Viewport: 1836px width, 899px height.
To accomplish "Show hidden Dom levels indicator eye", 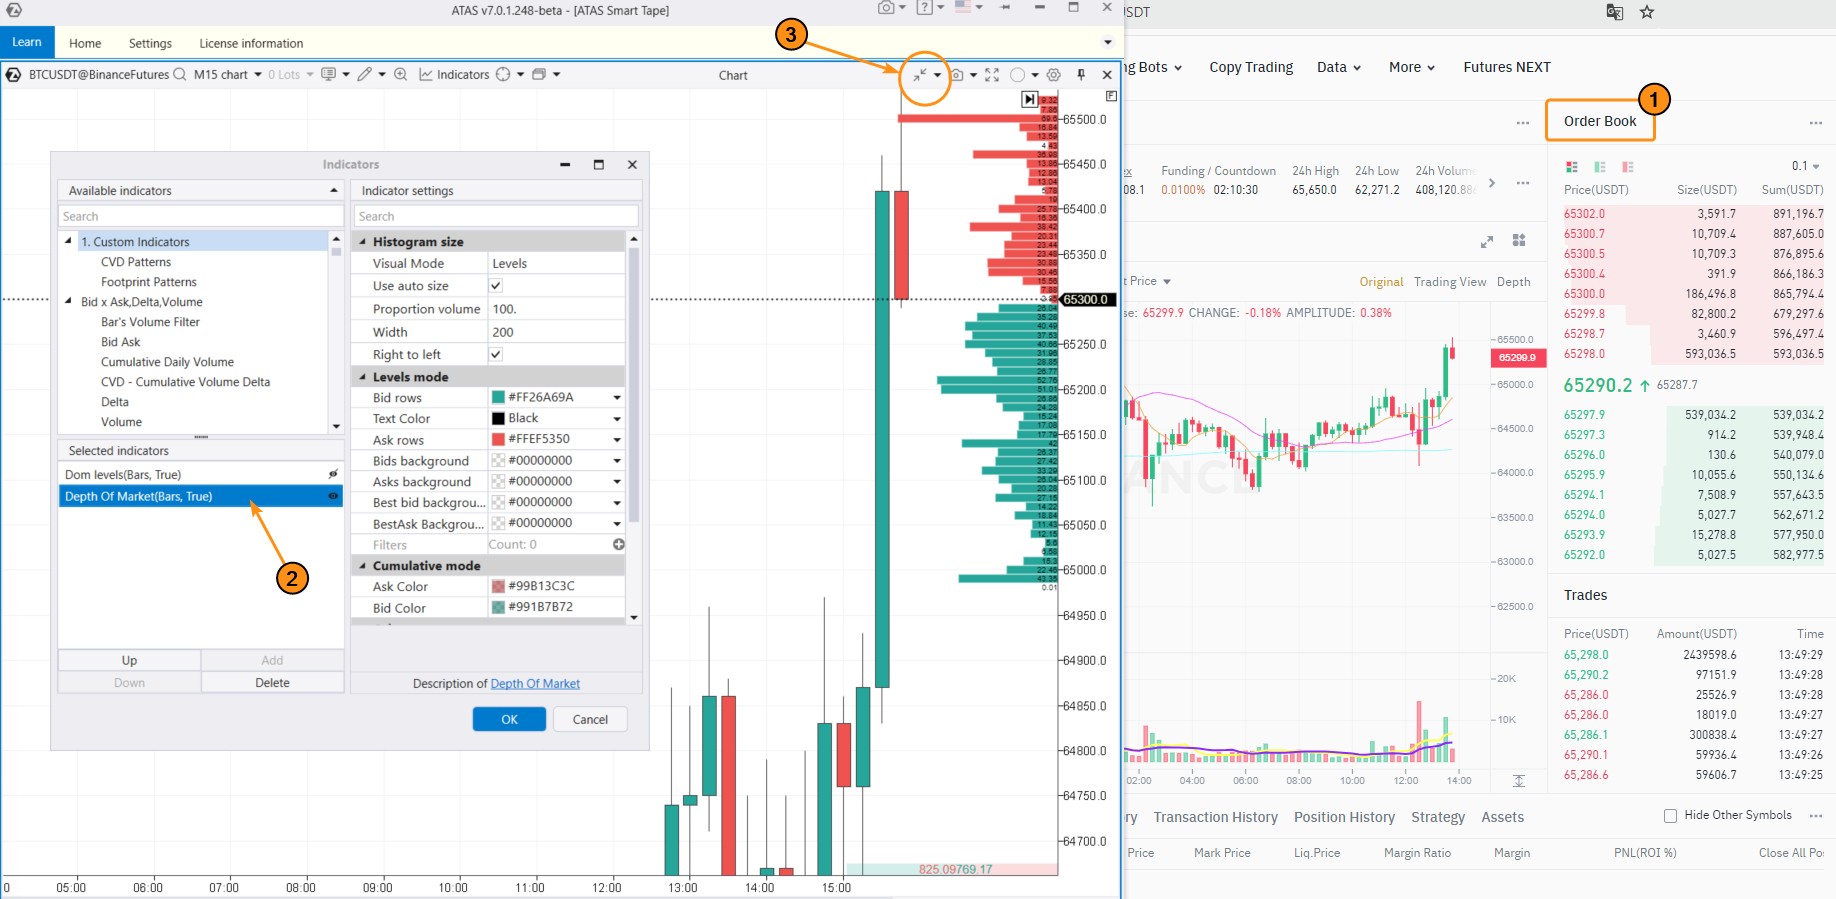I will (x=333, y=475).
